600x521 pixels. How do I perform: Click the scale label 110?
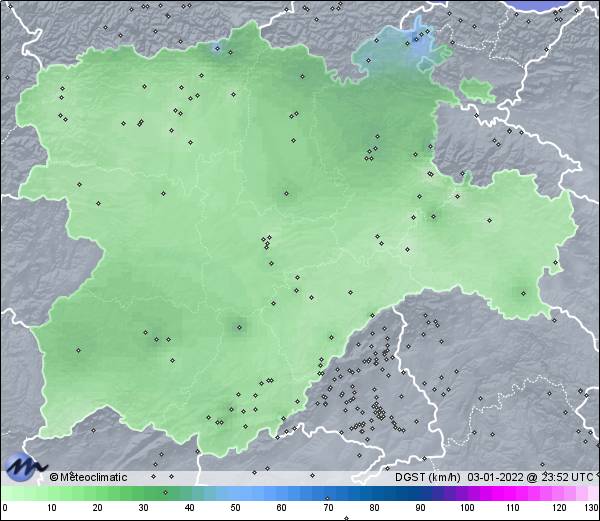click(513, 508)
